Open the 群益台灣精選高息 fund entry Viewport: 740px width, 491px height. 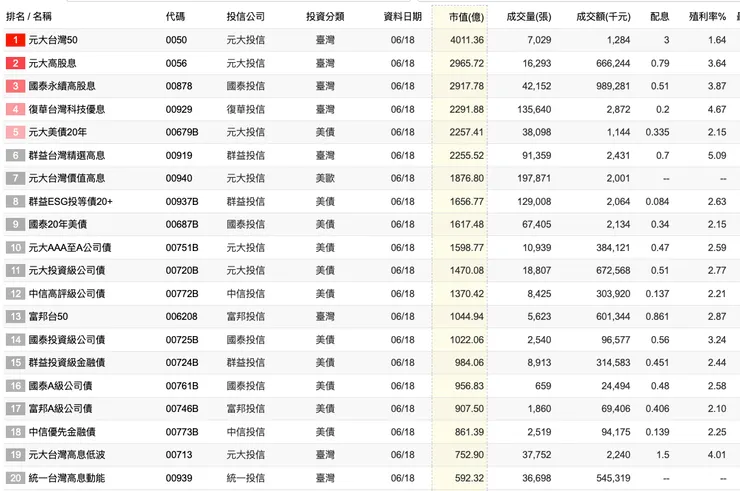(67, 155)
